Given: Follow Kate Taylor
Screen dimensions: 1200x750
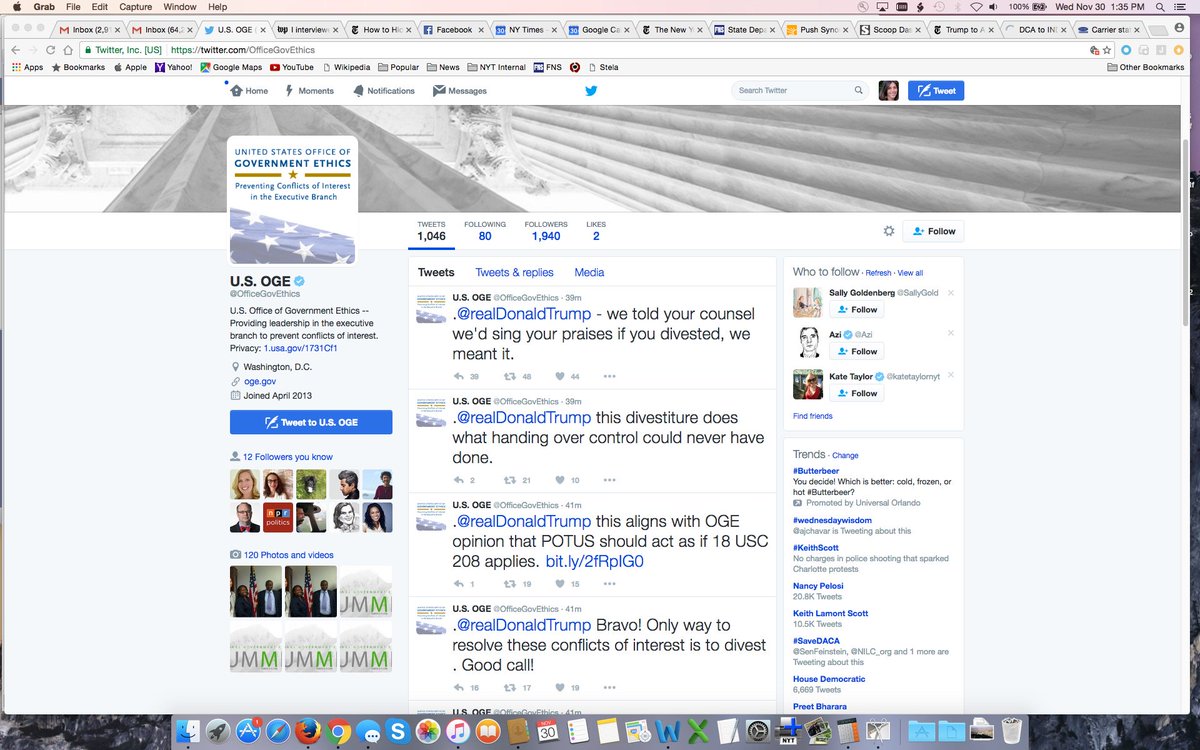Looking at the screenshot, I should [857, 393].
